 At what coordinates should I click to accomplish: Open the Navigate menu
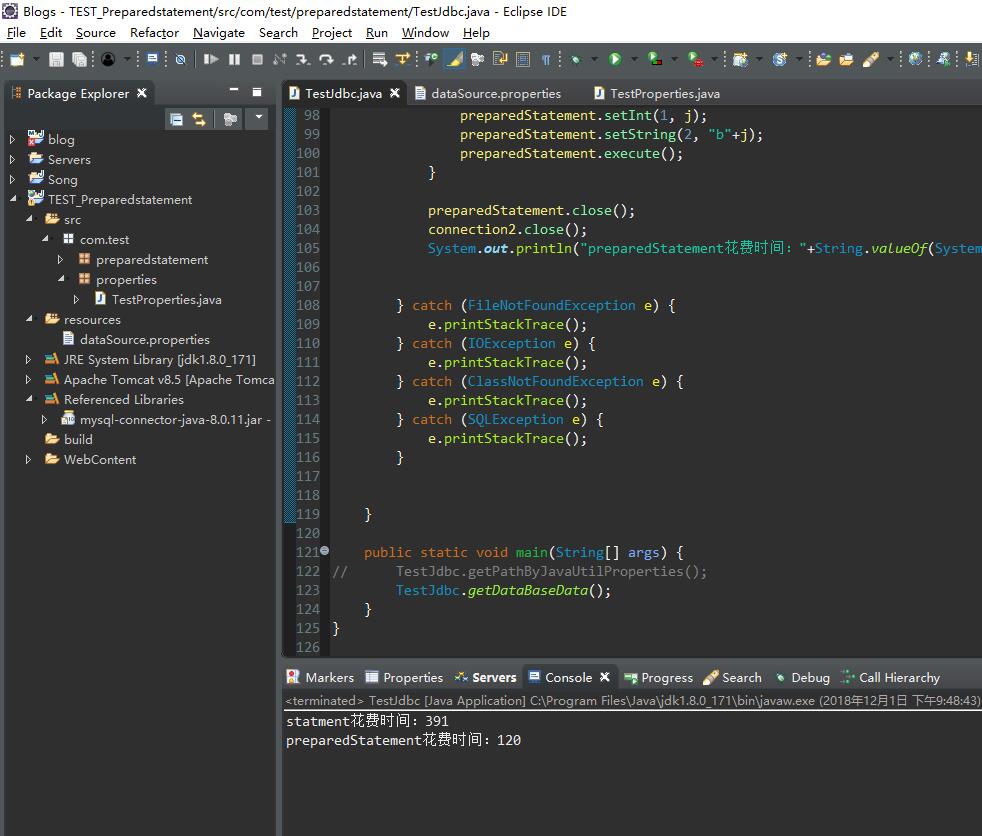(219, 33)
